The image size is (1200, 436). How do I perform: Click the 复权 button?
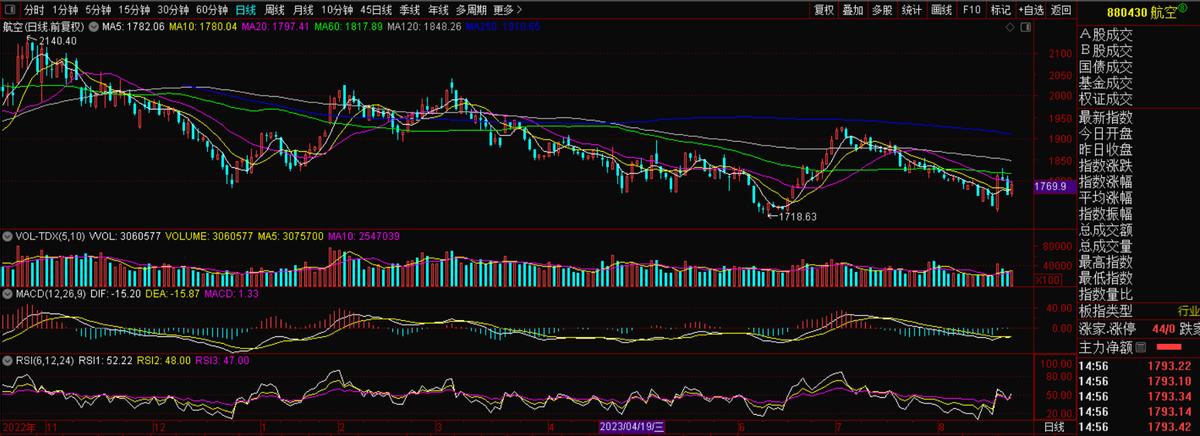point(824,9)
